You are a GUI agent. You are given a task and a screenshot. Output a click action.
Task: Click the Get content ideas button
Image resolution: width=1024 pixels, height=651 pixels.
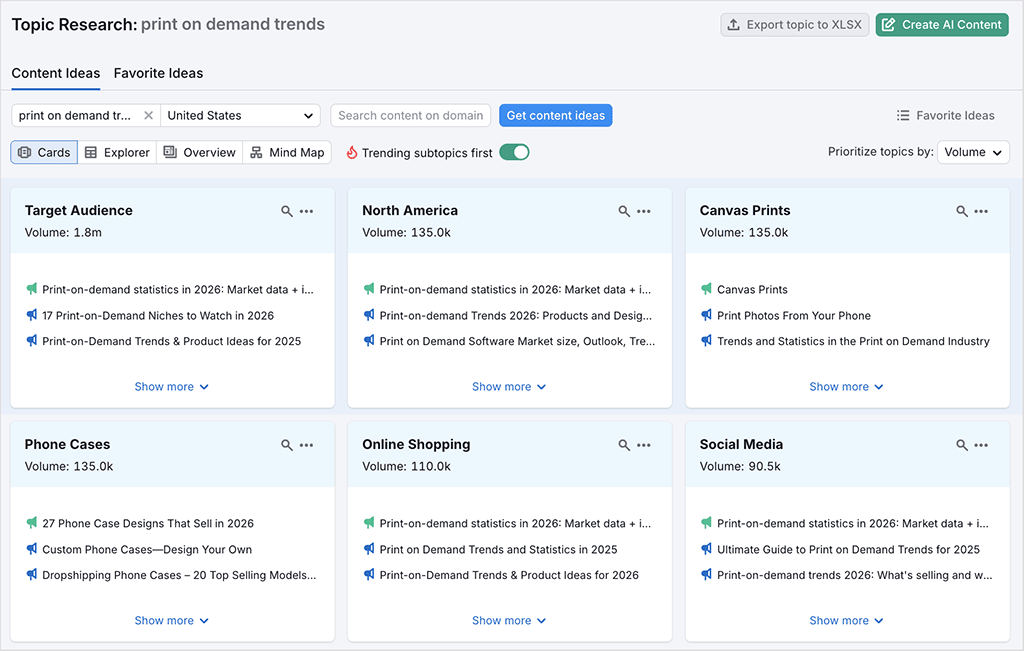[x=555, y=115]
